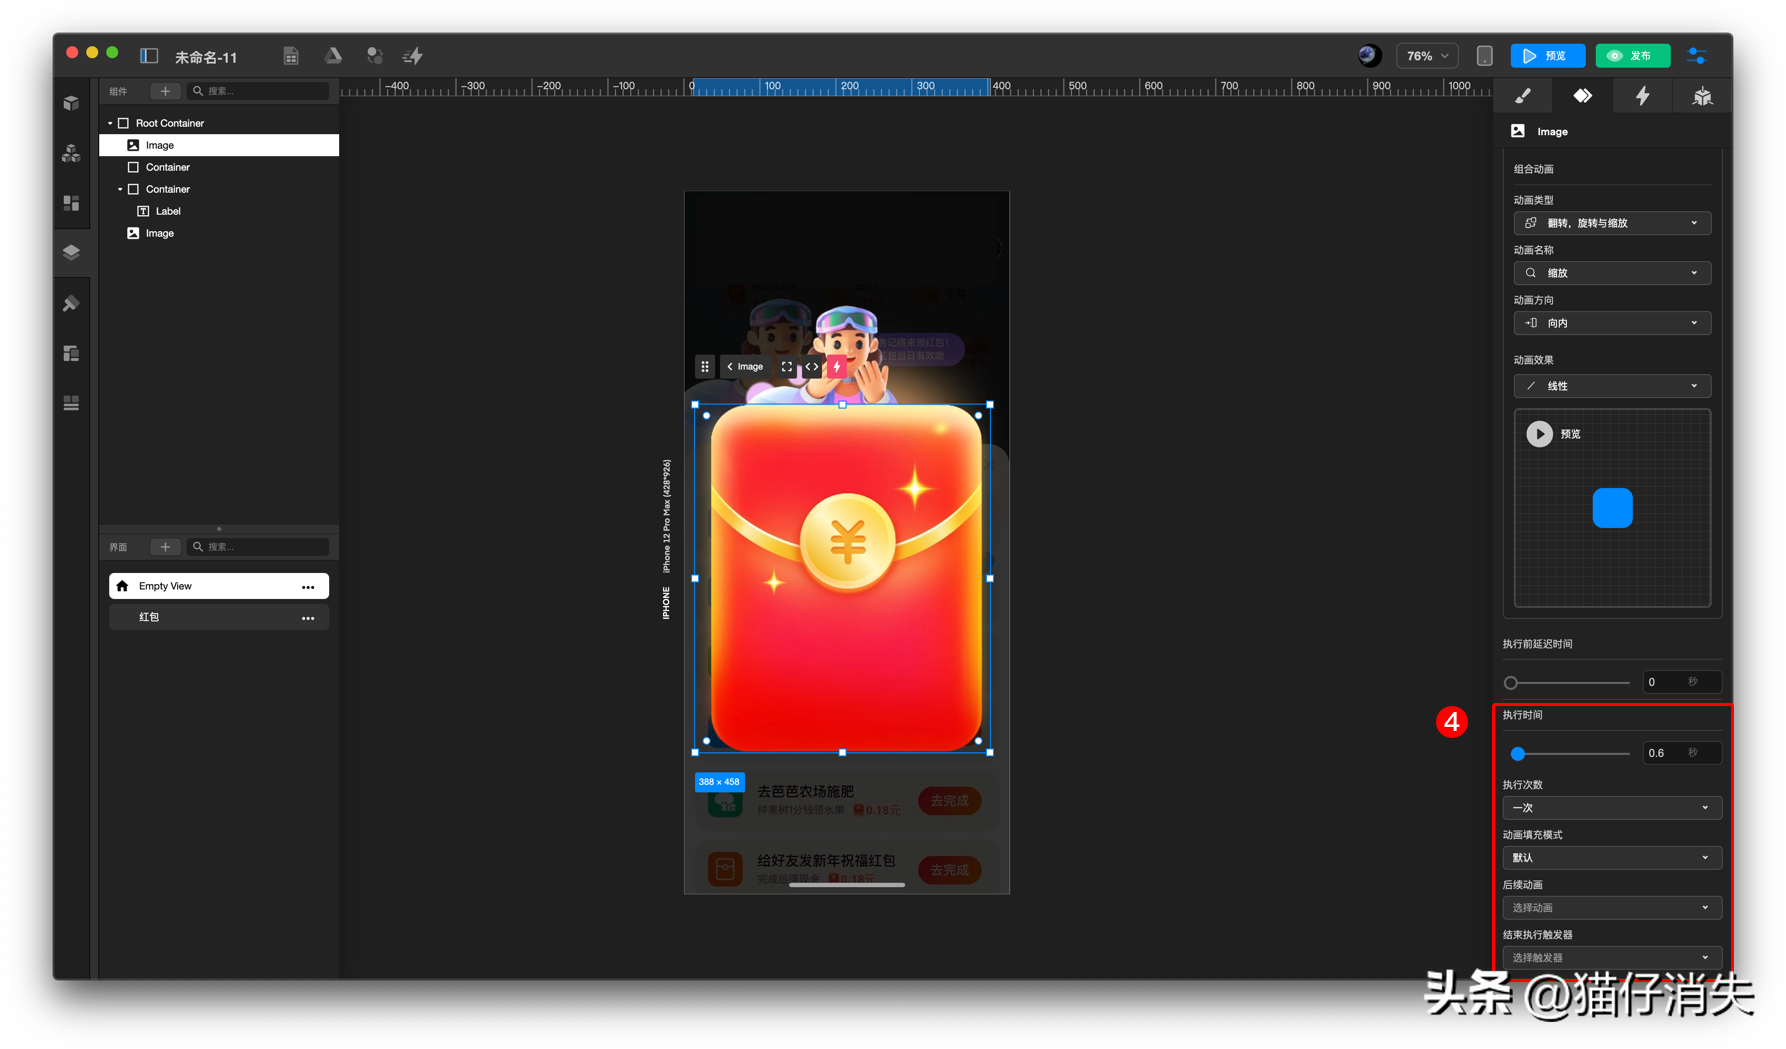
Task: Click the cloud drive triangle icon in the top toolbar
Action: [333, 56]
